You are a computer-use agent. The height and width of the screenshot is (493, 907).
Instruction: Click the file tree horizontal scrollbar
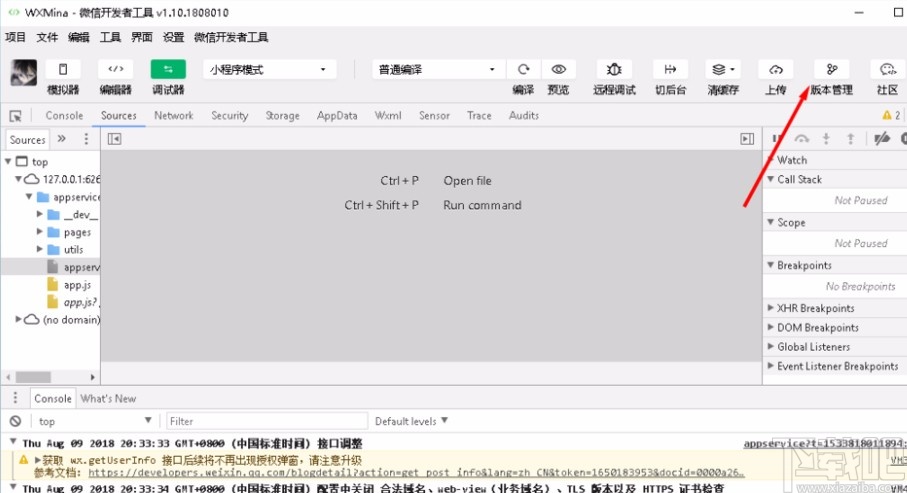34,377
